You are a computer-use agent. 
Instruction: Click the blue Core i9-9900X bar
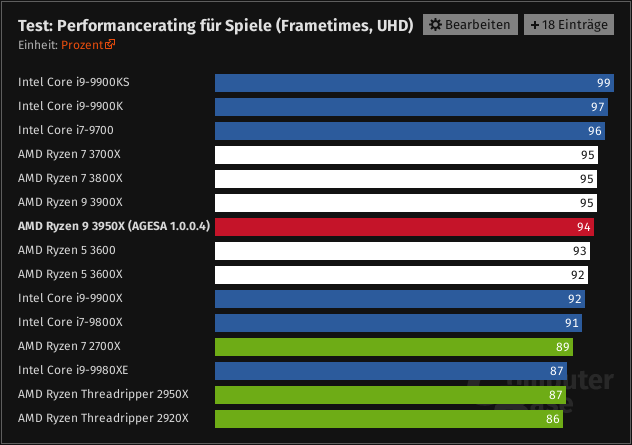point(400,299)
